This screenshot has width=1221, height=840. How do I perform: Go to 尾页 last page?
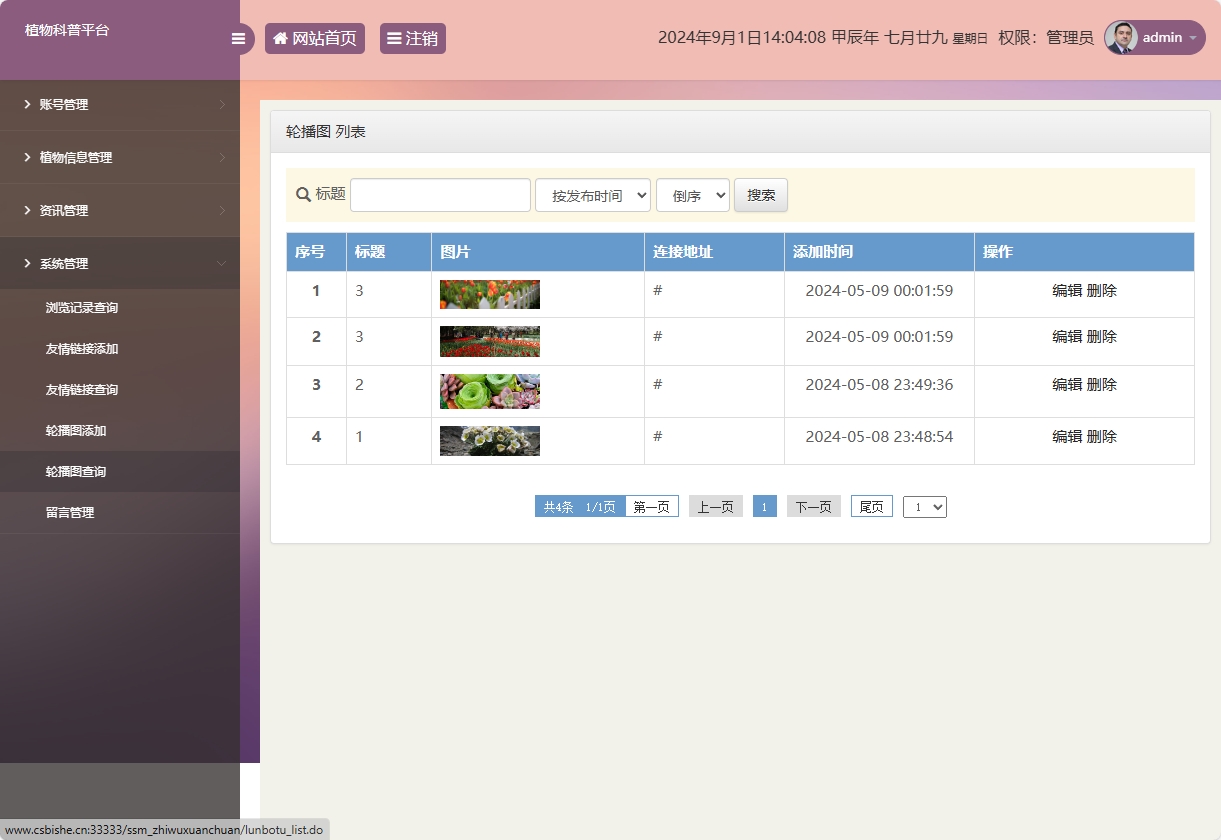tap(872, 507)
